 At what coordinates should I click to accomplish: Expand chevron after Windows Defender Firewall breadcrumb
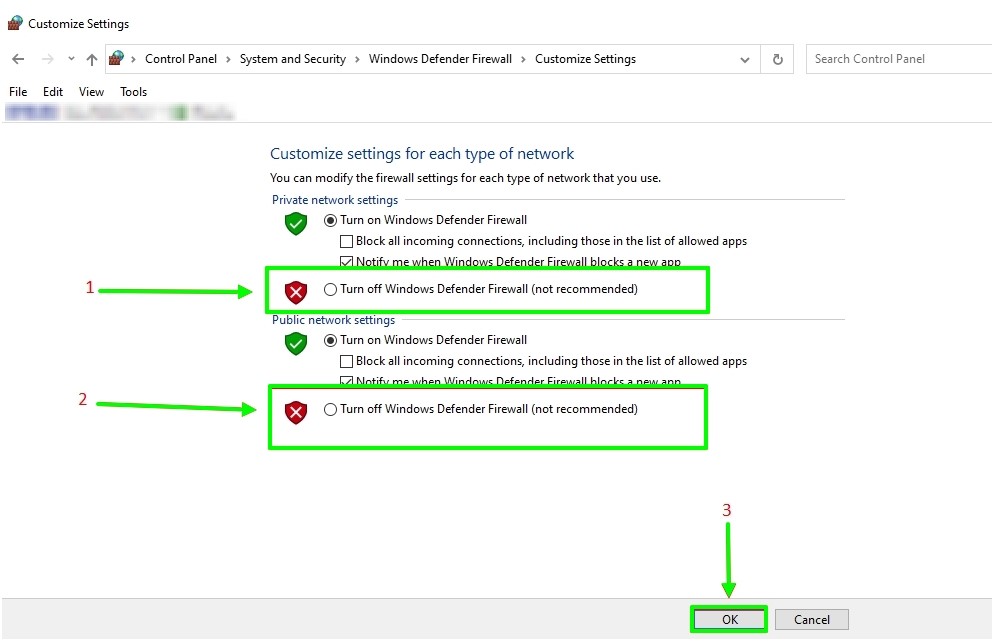pyautogui.click(x=523, y=59)
